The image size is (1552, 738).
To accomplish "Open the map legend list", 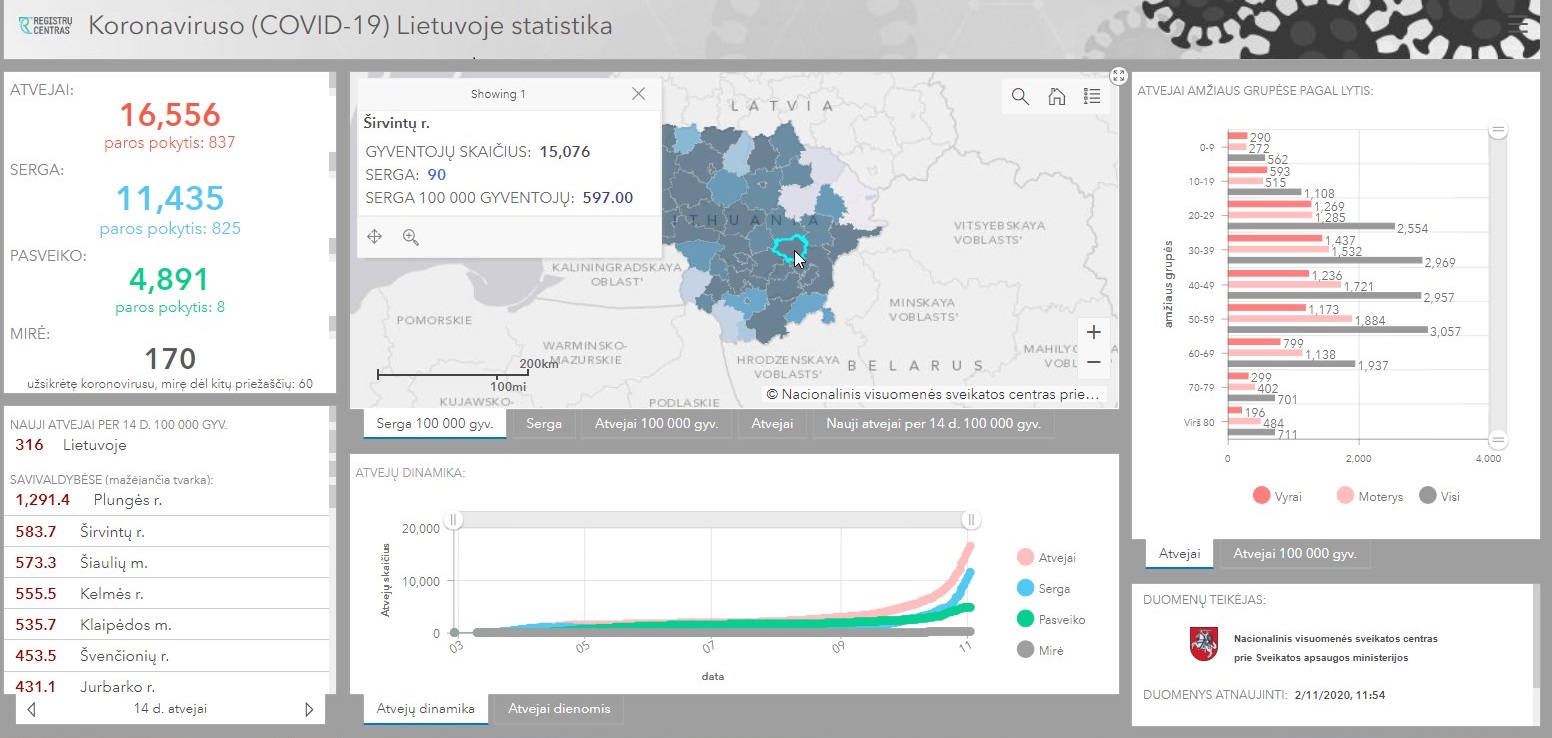I will coord(1092,97).
